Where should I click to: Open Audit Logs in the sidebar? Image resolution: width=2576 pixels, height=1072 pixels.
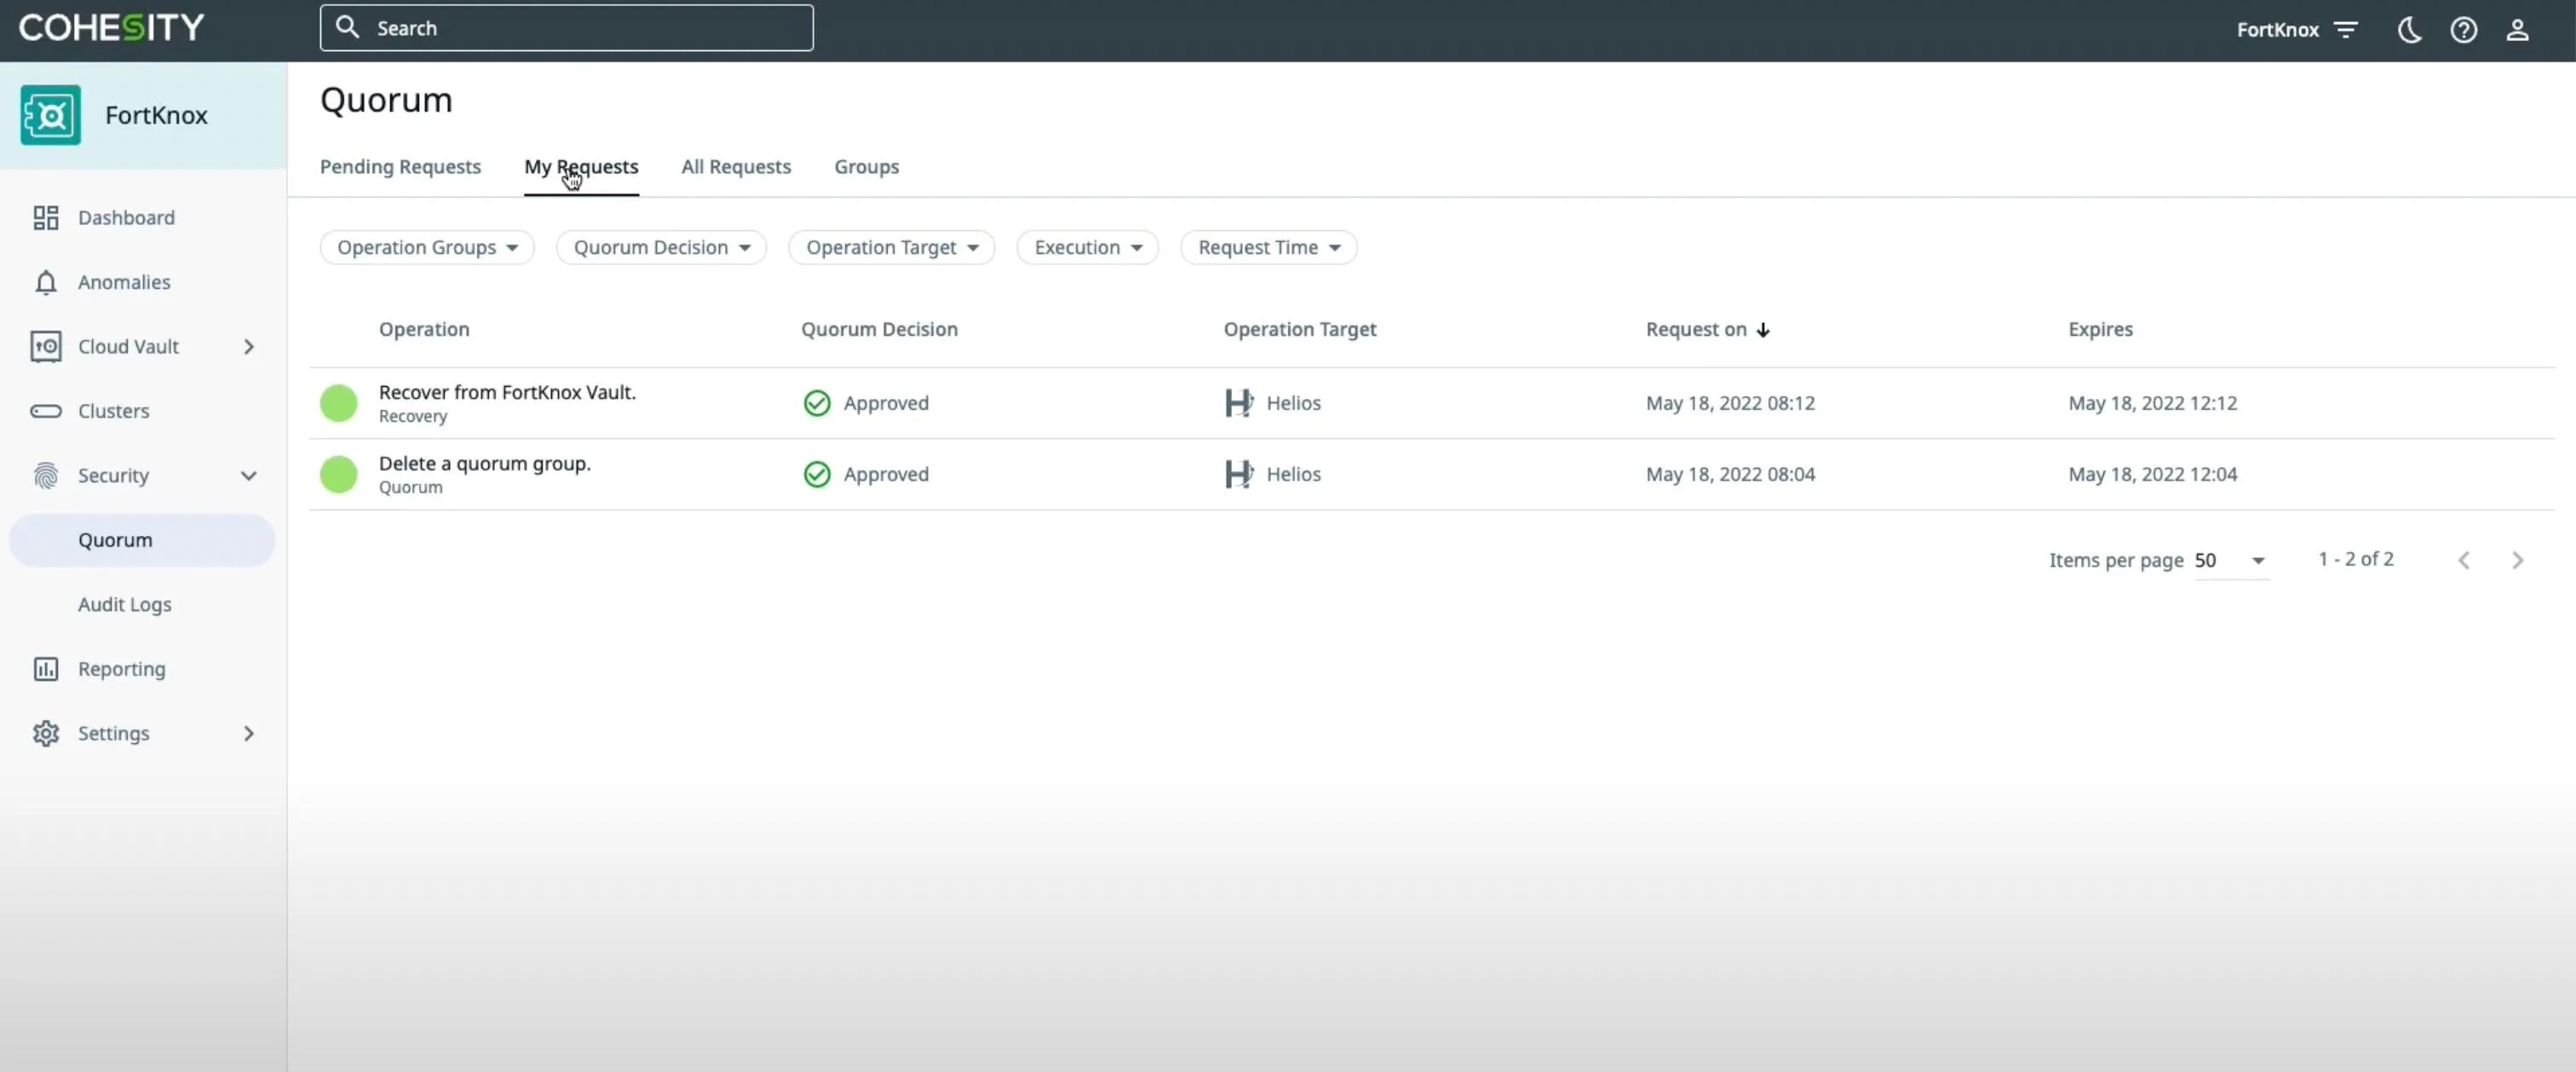pos(125,604)
